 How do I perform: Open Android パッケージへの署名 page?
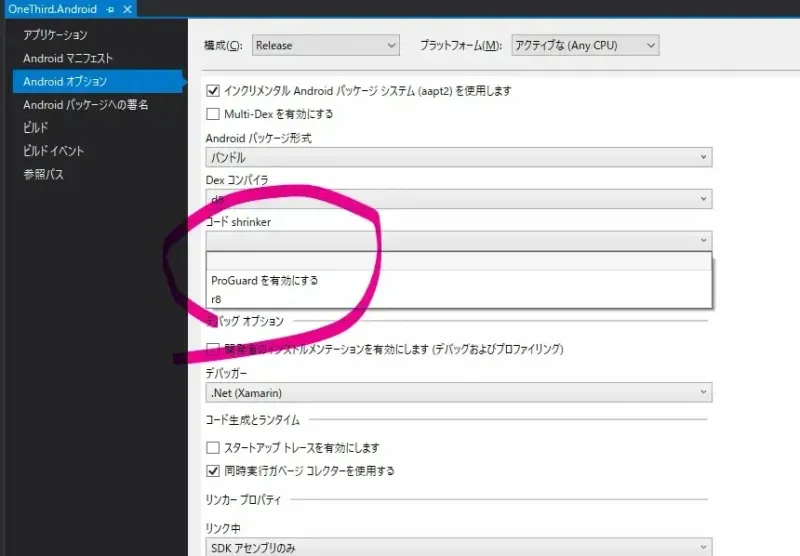click(x=86, y=104)
